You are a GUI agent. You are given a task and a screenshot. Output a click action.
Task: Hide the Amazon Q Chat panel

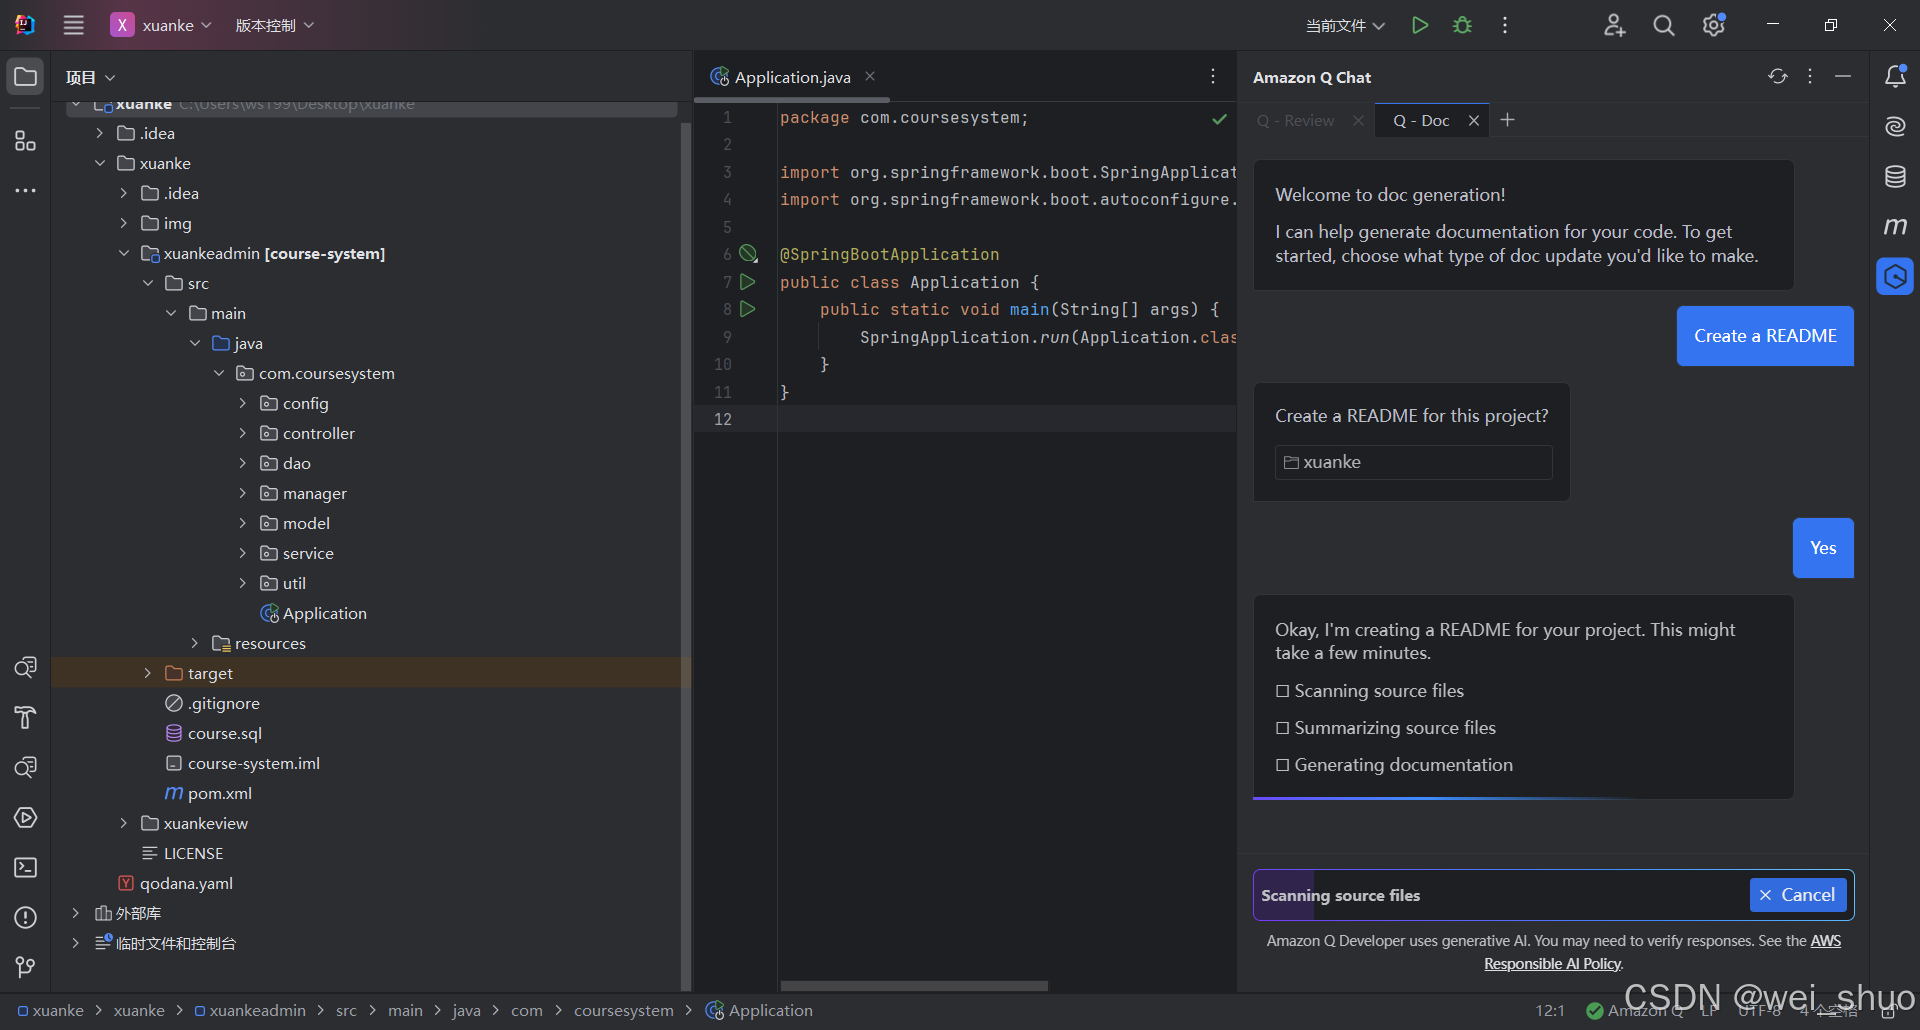1843,76
